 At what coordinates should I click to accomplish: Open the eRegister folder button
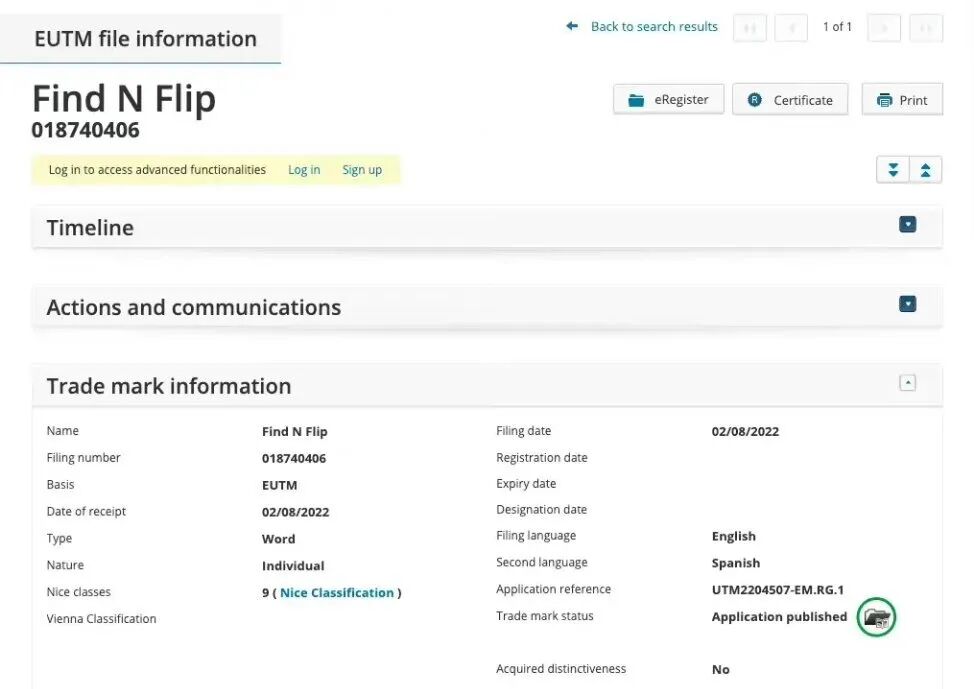click(668, 99)
